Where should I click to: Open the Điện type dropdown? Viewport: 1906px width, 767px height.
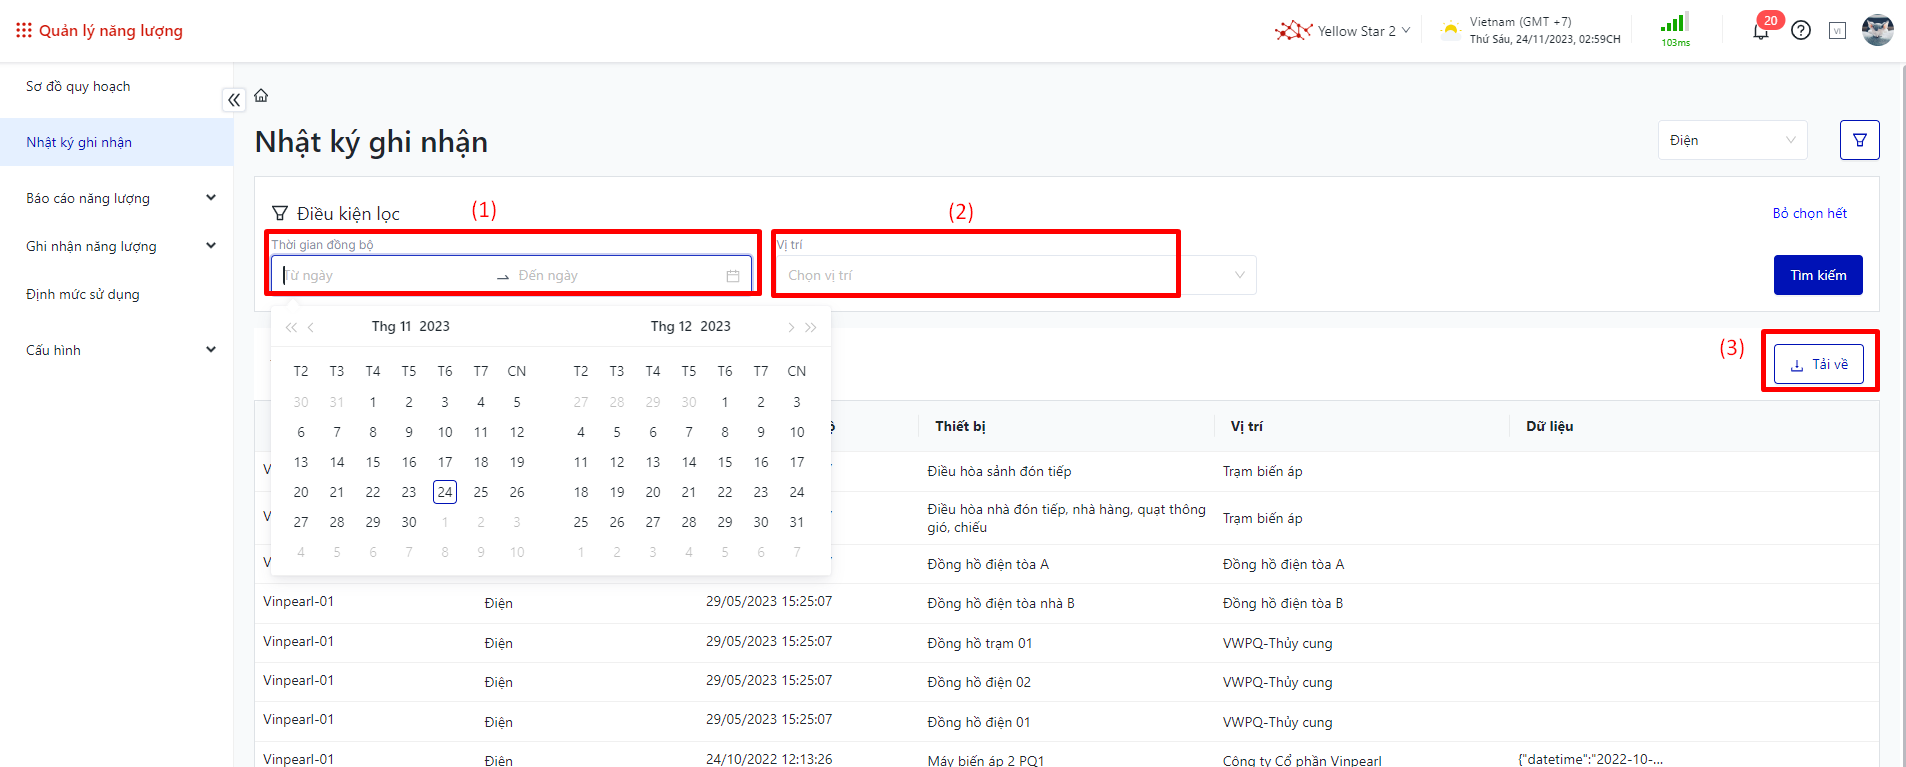click(1731, 140)
